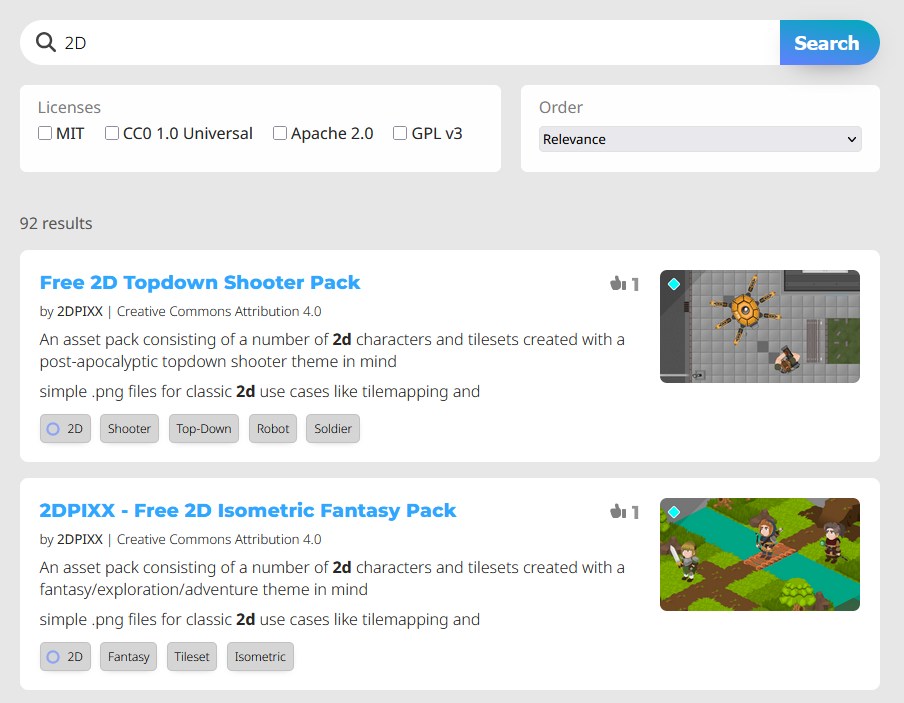
Task: Toggle the GPL v3 license checkbox
Action: click(400, 133)
